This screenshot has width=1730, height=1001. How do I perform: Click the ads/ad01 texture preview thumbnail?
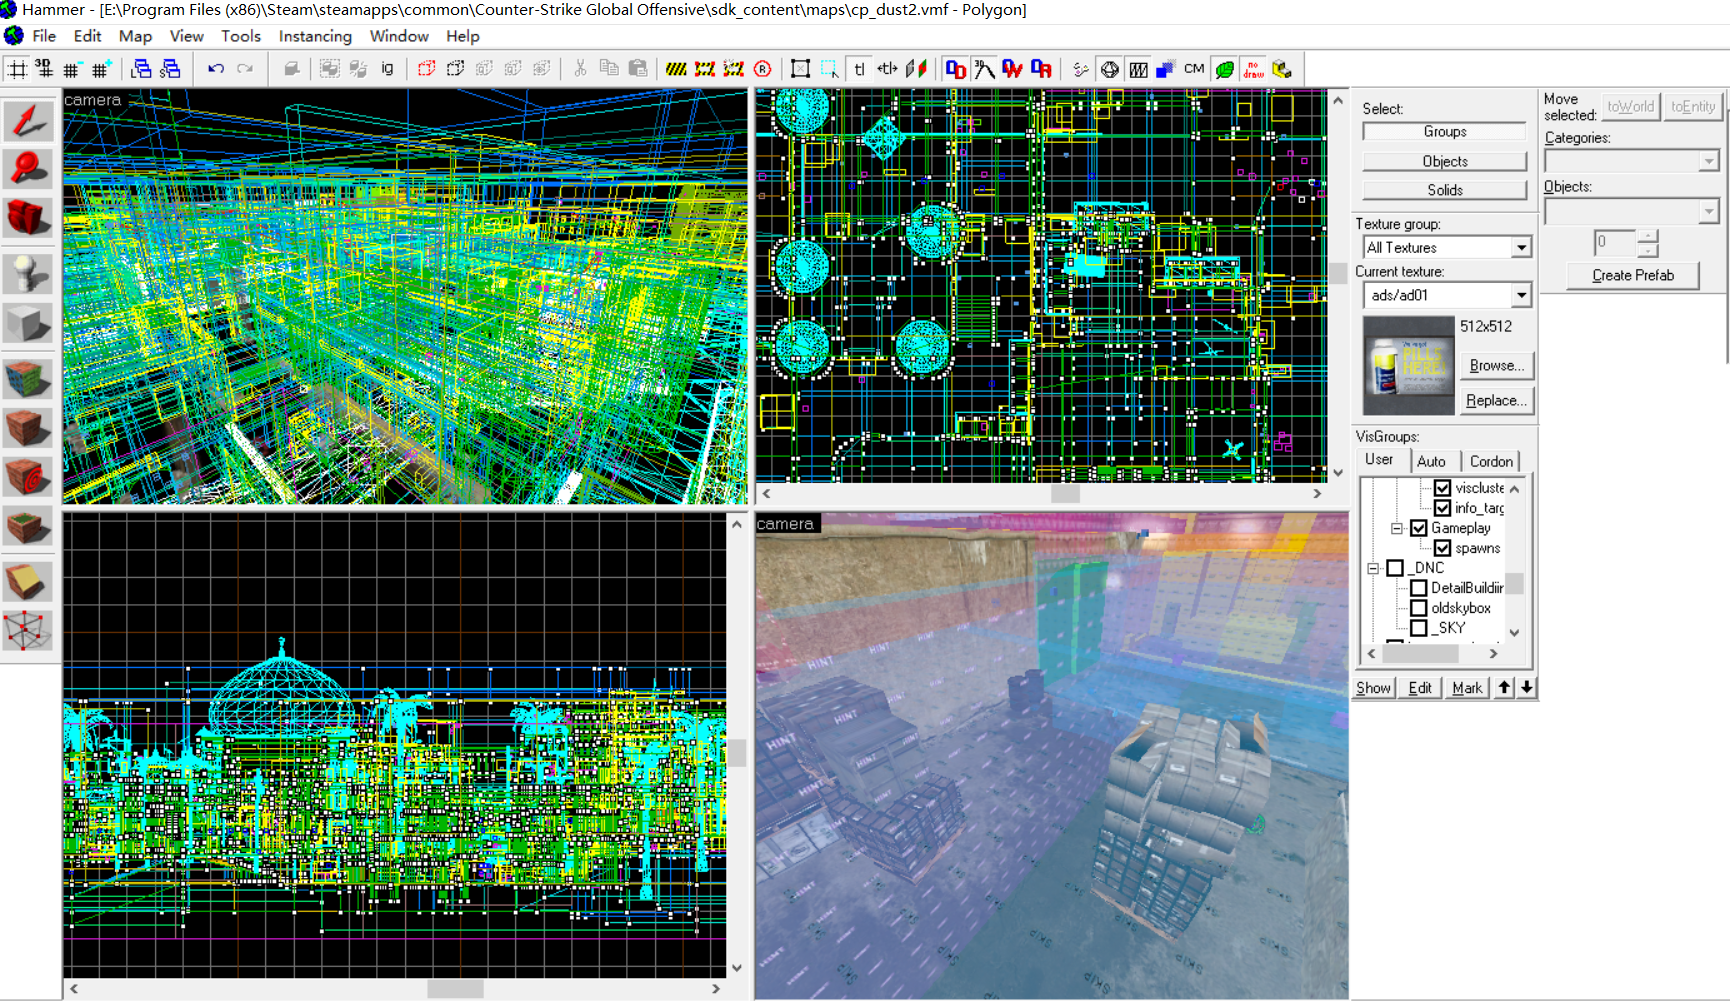click(x=1409, y=366)
